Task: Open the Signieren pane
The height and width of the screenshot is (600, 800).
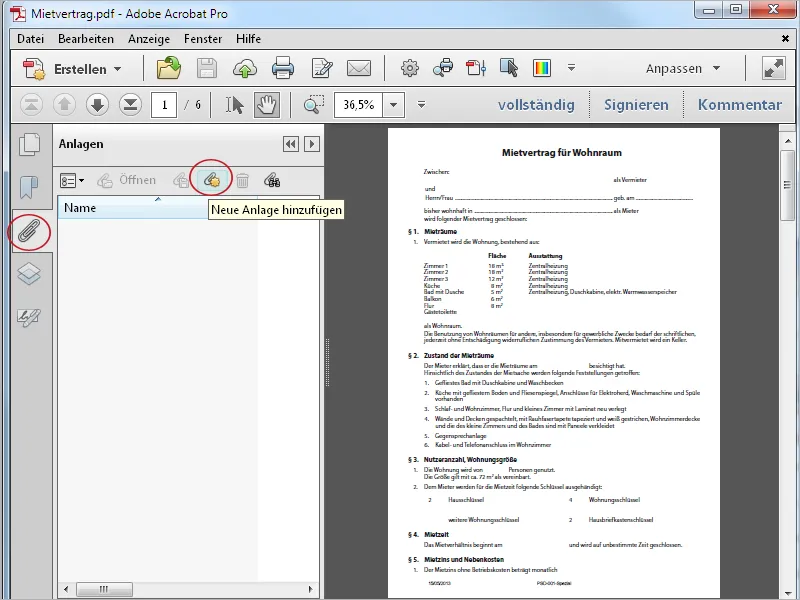Action: coord(636,105)
